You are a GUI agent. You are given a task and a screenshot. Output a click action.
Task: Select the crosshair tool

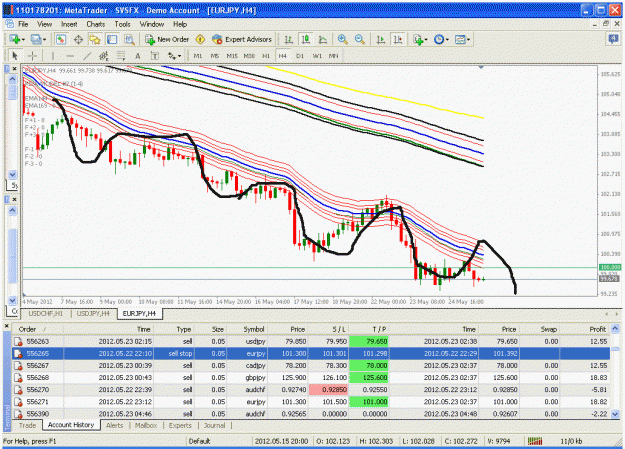pos(32,56)
